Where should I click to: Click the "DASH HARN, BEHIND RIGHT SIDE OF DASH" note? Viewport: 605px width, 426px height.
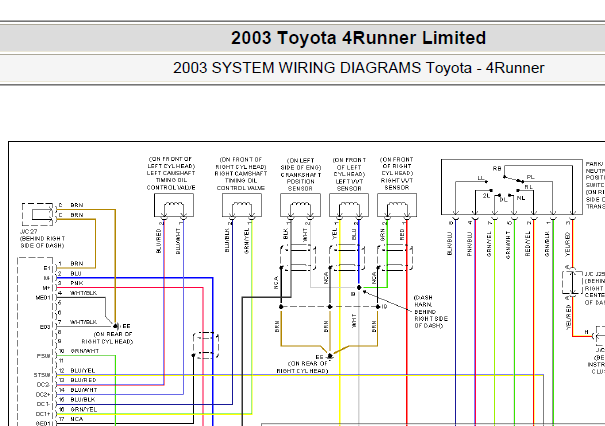tap(431, 312)
